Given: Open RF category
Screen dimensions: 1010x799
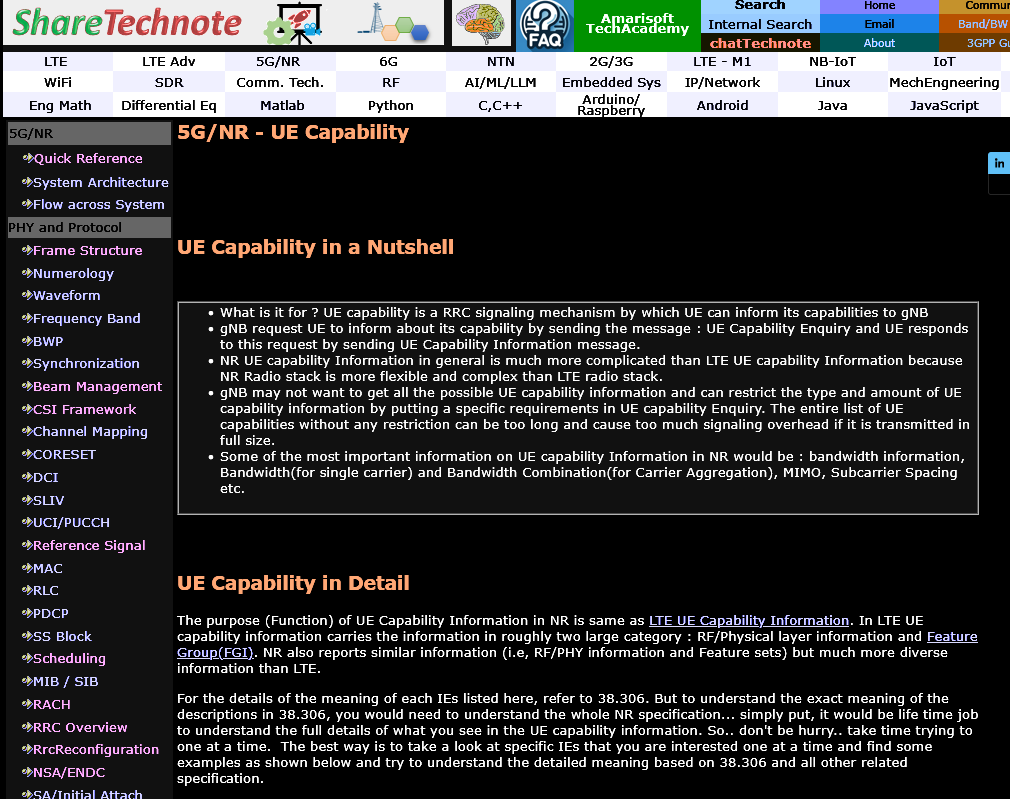Looking at the screenshot, I should (x=390, y=82).
